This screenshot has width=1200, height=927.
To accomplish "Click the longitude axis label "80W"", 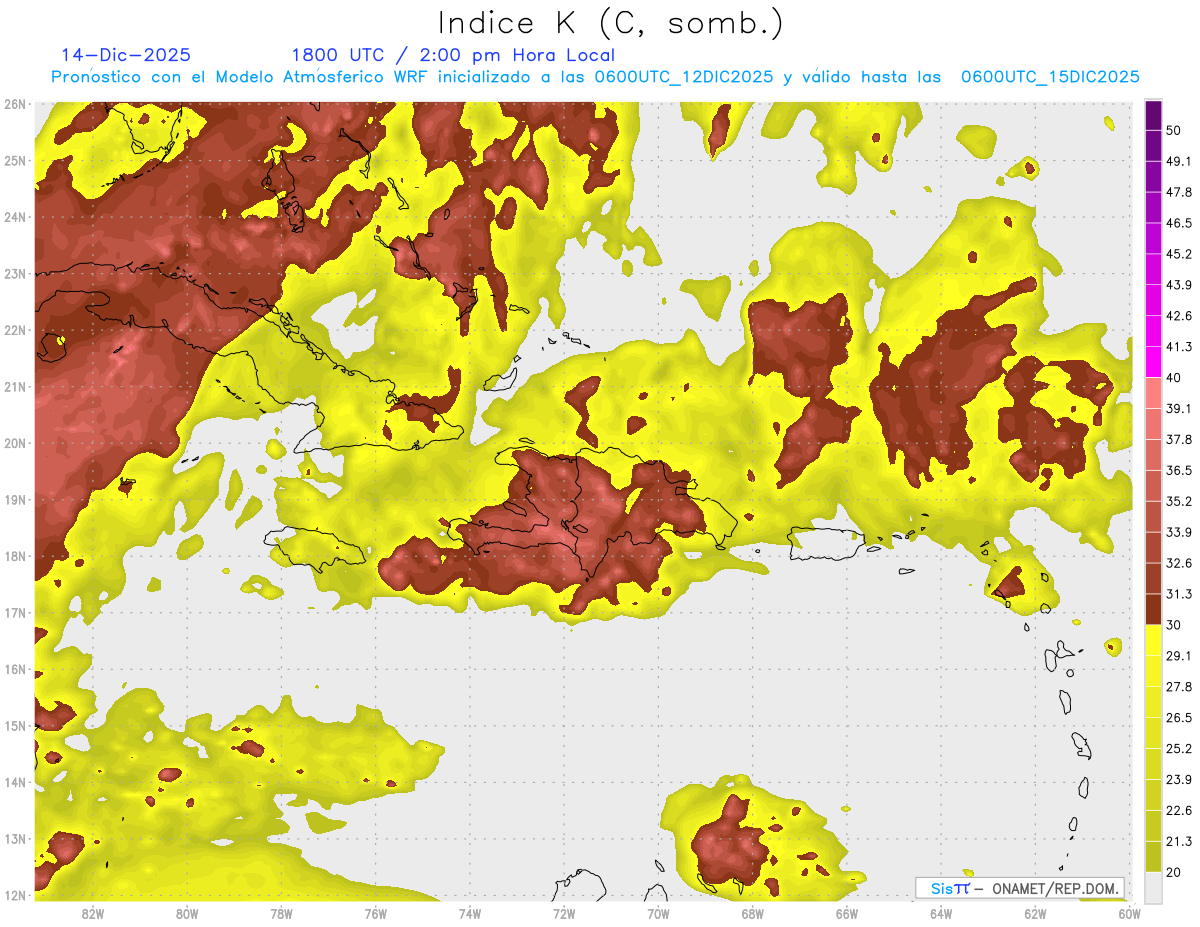I will pos(187,913).
